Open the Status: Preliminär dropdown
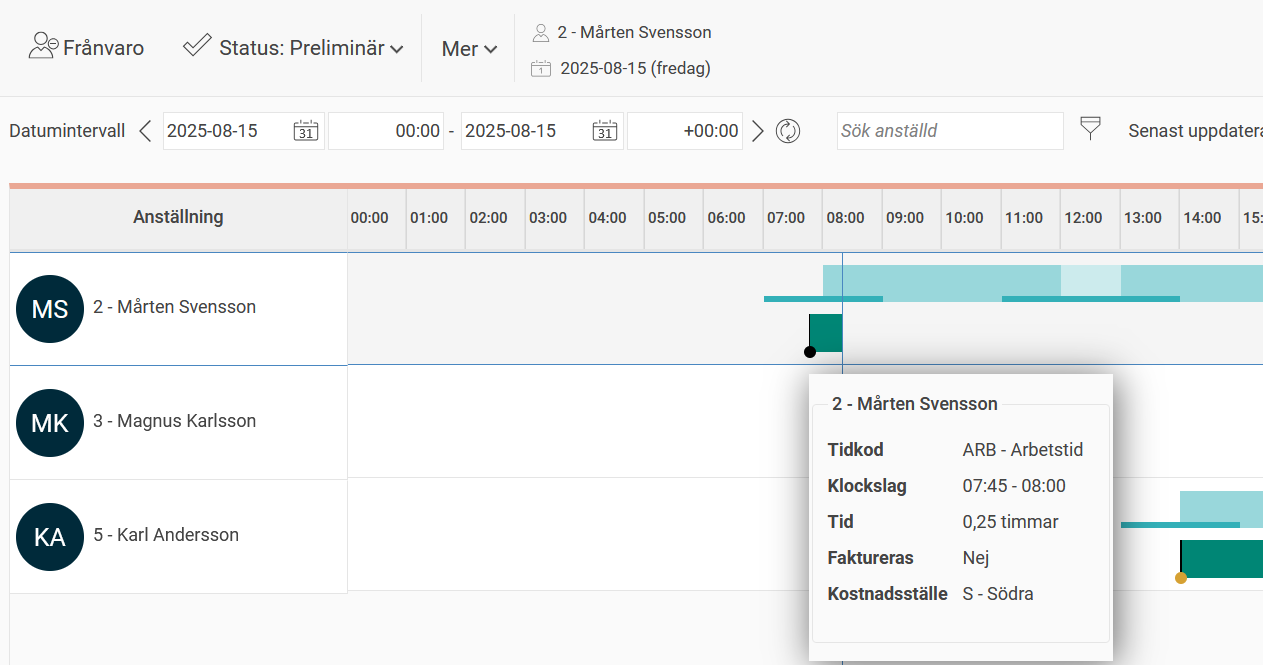The image size is (1263, 665). coord(294,47)
